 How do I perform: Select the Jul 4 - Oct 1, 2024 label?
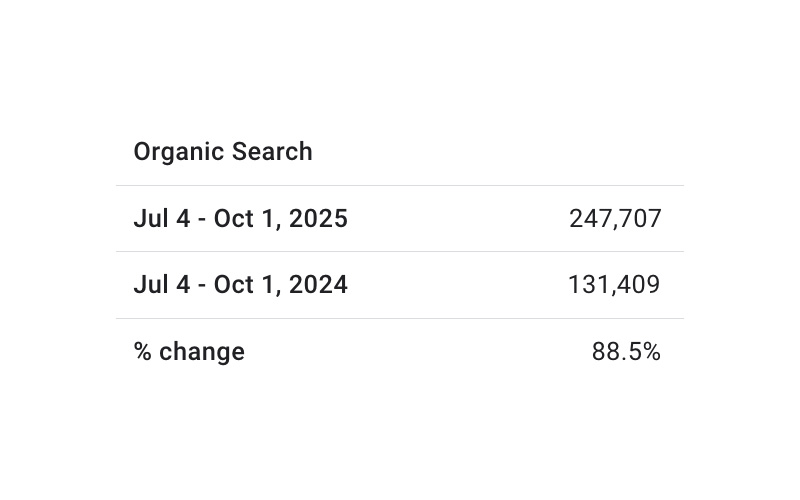click(240, 285)
